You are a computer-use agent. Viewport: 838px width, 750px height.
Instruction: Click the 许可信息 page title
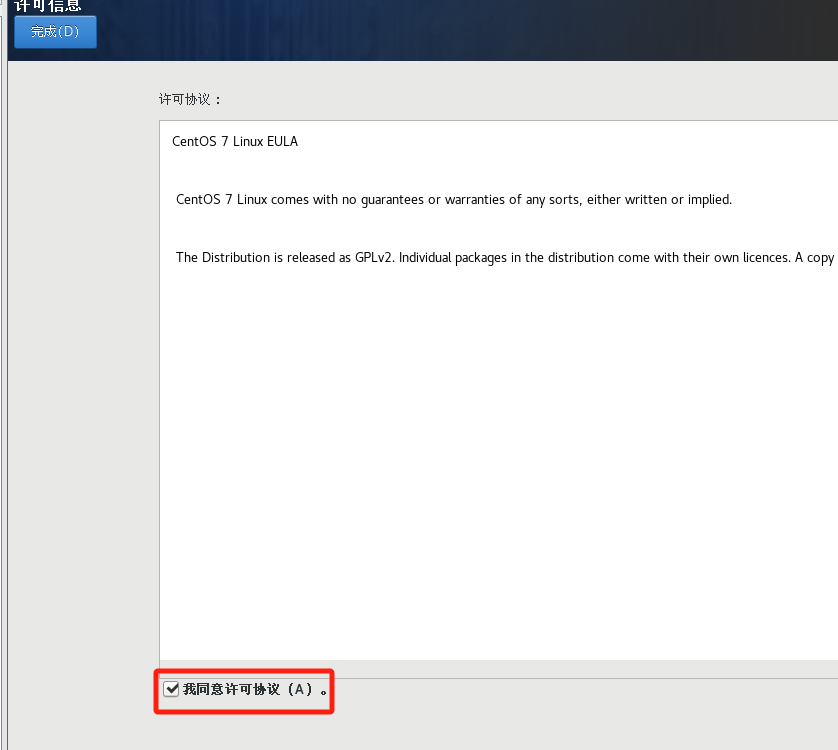point(48,6)
